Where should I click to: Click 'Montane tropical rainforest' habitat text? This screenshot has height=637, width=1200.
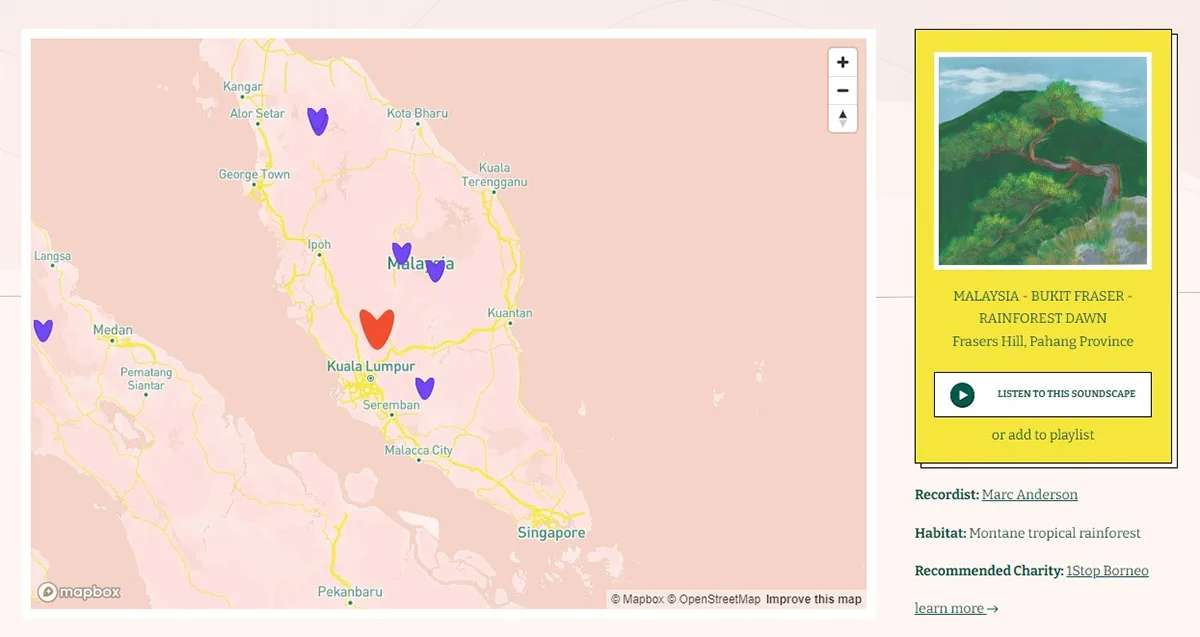(1055, 533)
